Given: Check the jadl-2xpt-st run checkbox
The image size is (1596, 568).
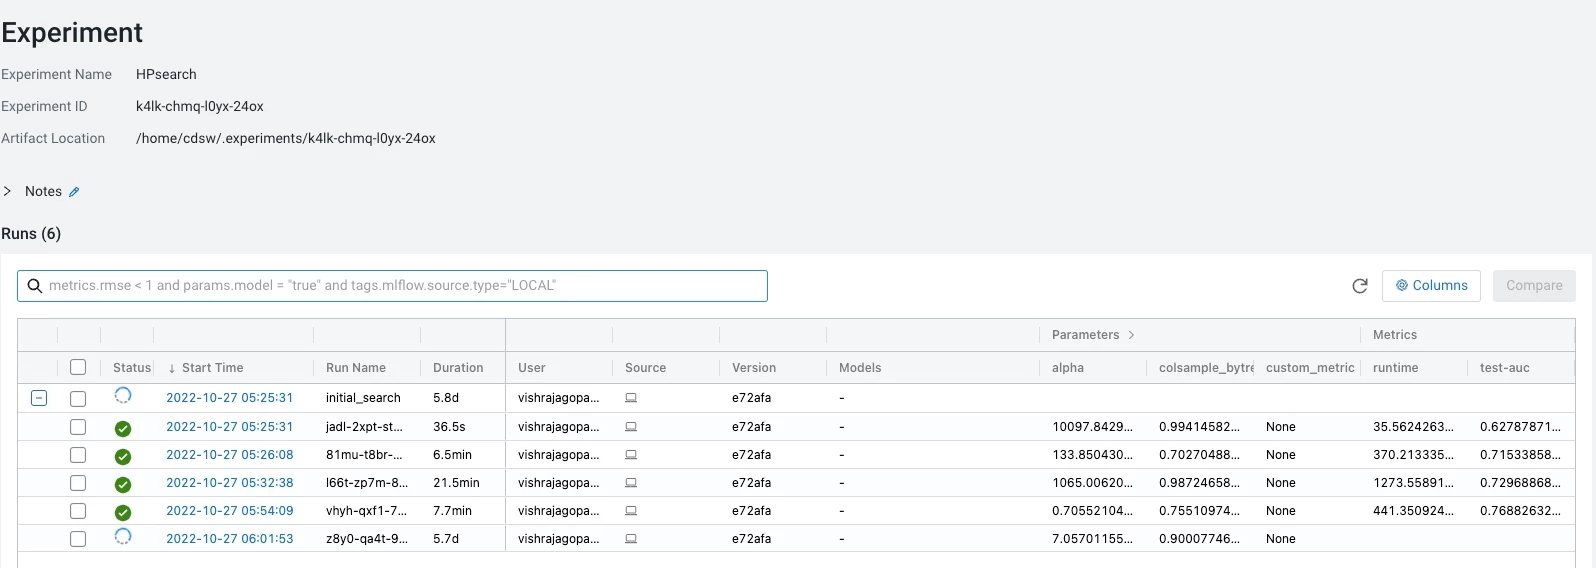Looking at the screenshot, I should pos(78,427).
